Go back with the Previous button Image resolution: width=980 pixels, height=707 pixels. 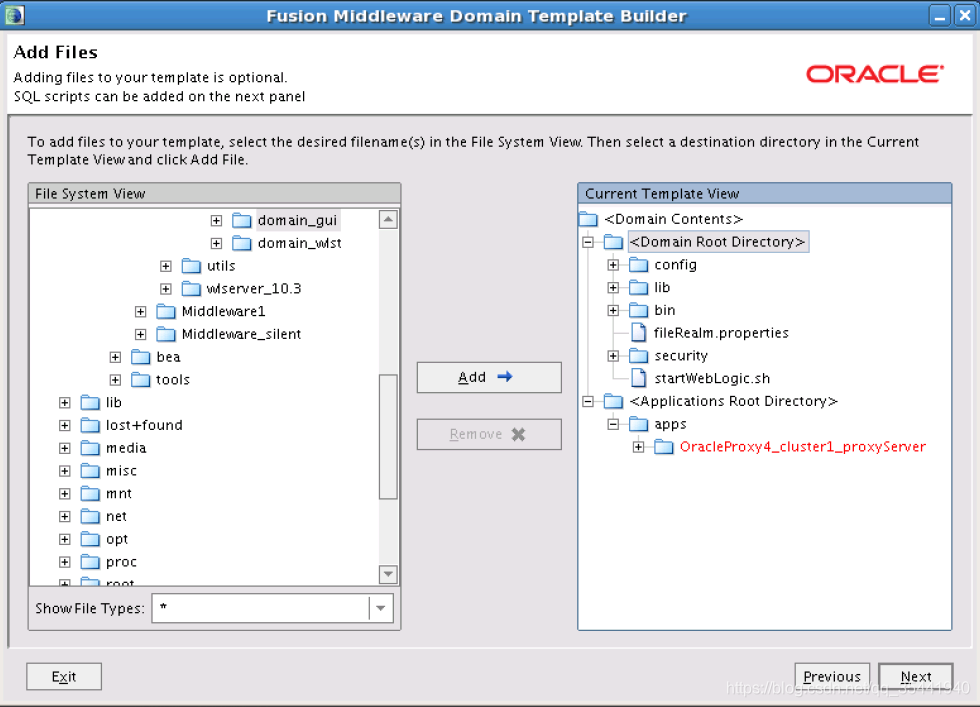pyautogui.click(x=832, y=677)
